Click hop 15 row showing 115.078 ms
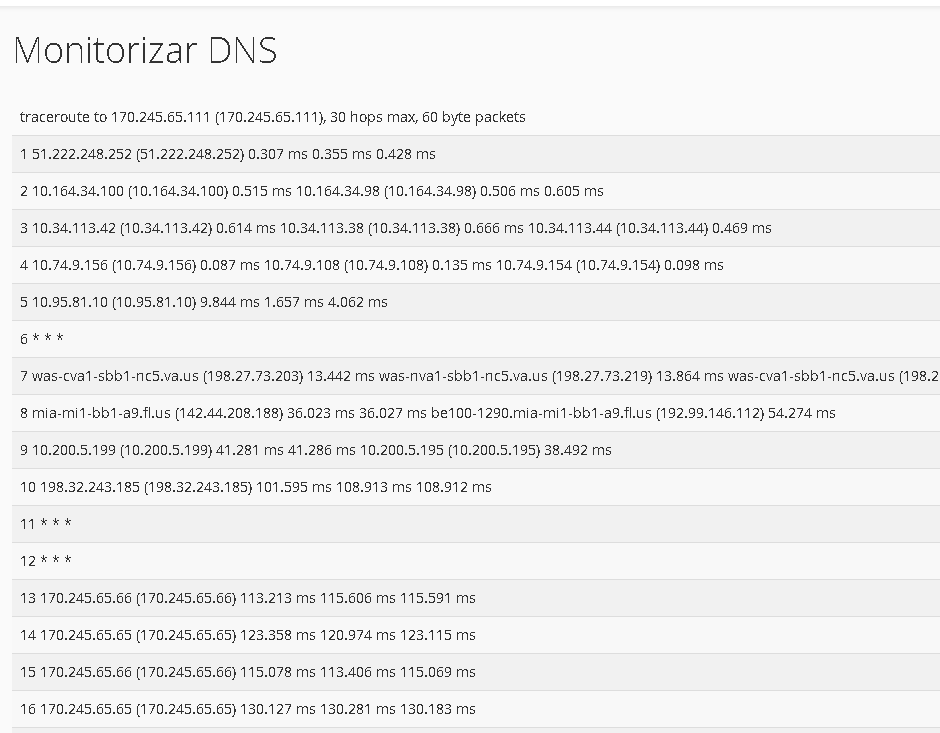 point(476,672)
